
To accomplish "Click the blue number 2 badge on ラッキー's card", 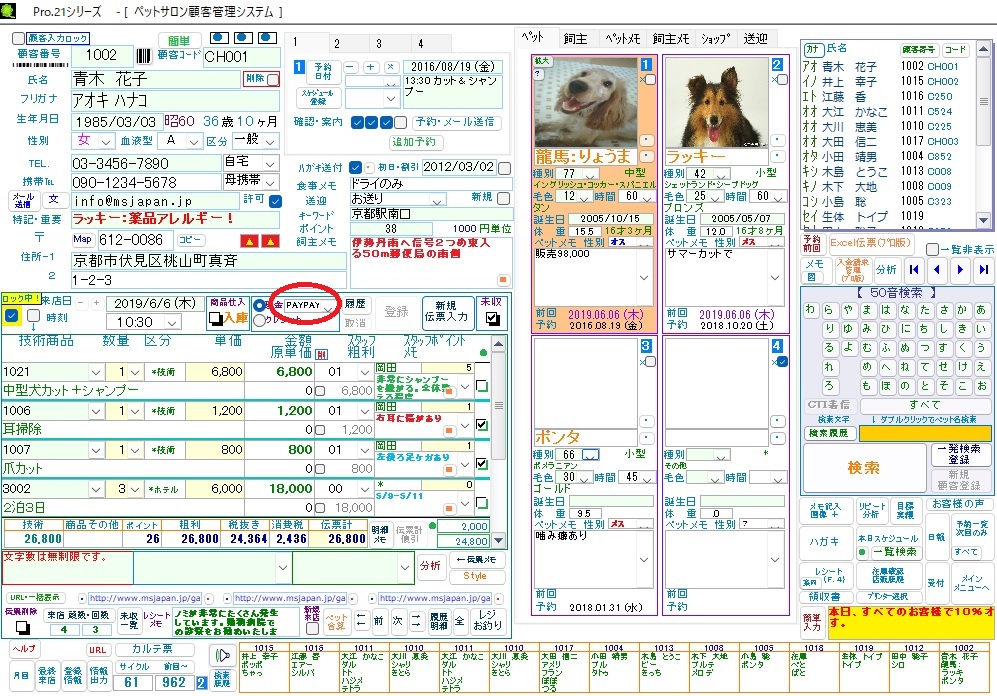I will tap(777, 65).
